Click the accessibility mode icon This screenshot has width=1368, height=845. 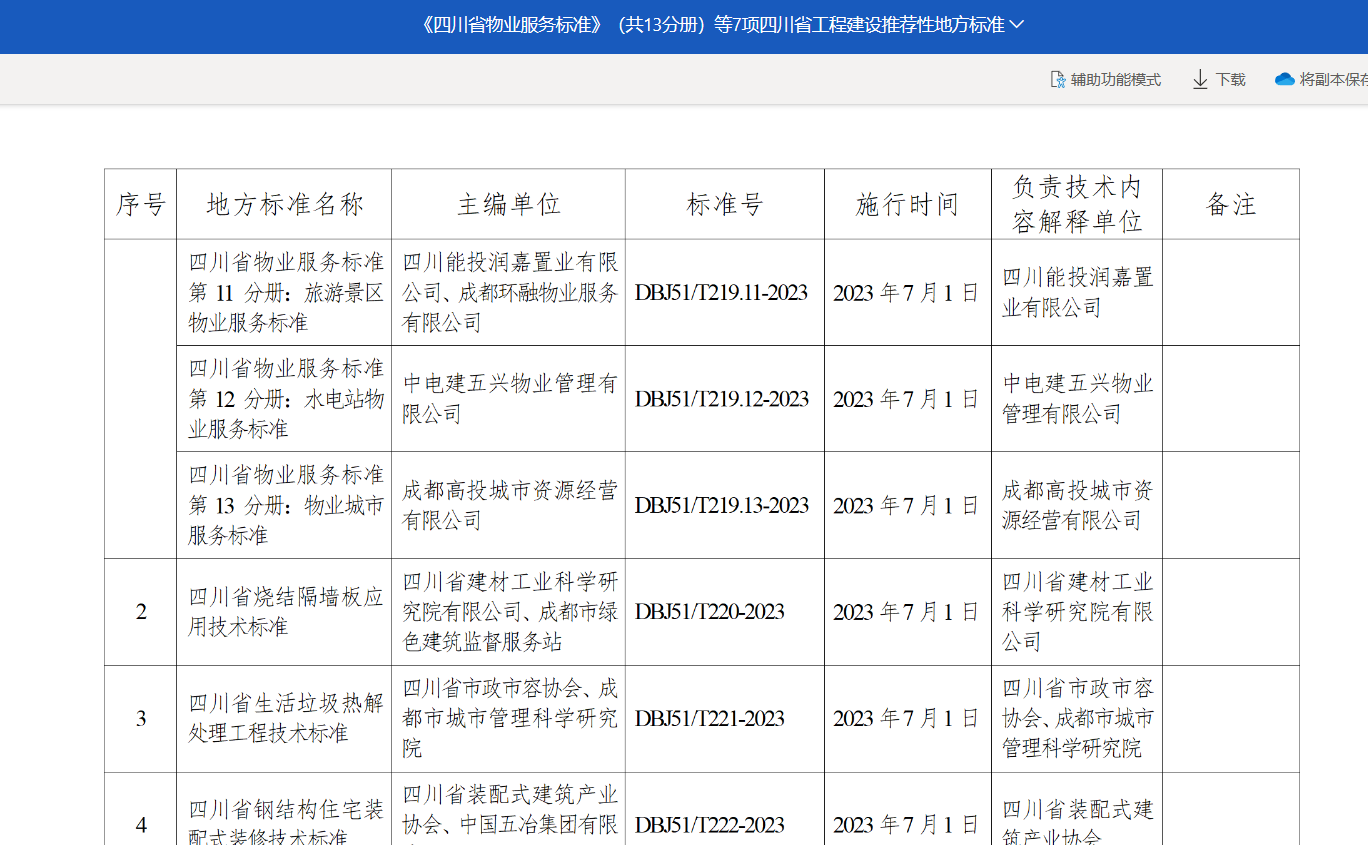1057,79
